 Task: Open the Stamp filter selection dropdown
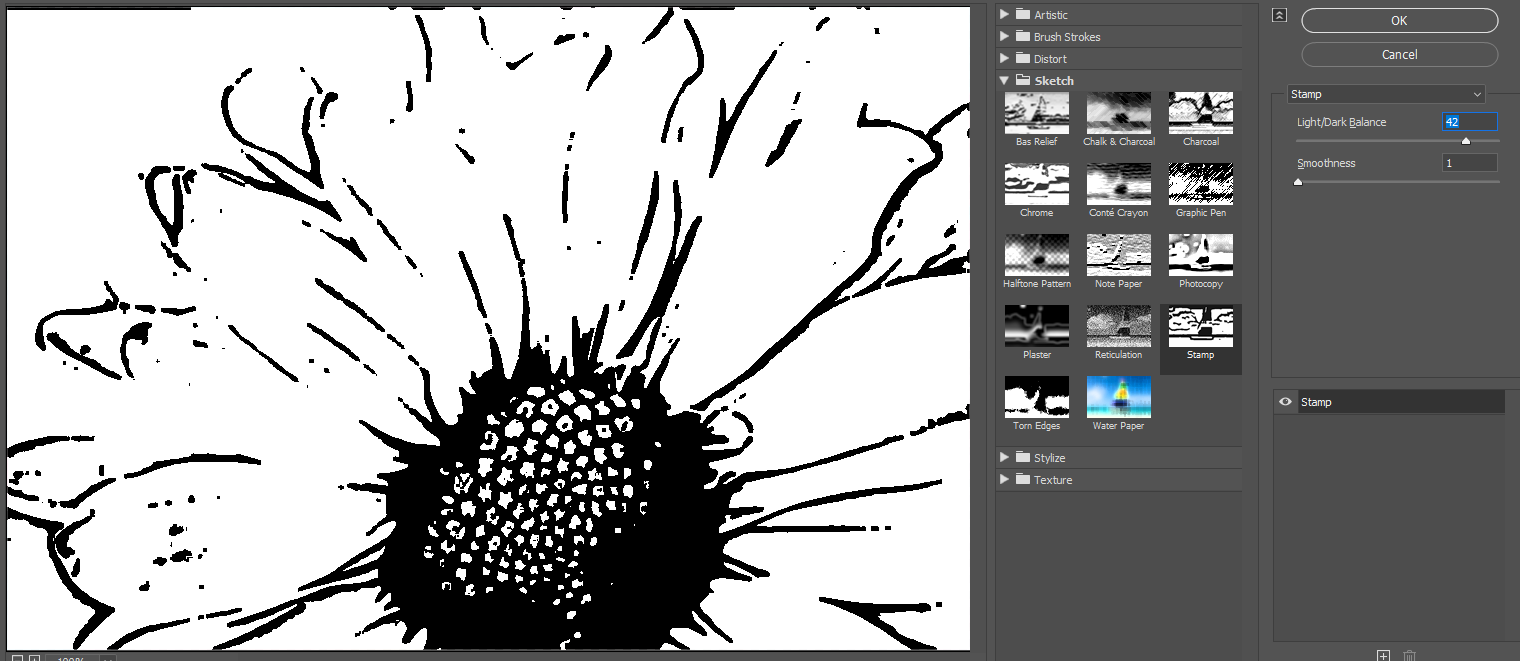[x=1386, y=94]
